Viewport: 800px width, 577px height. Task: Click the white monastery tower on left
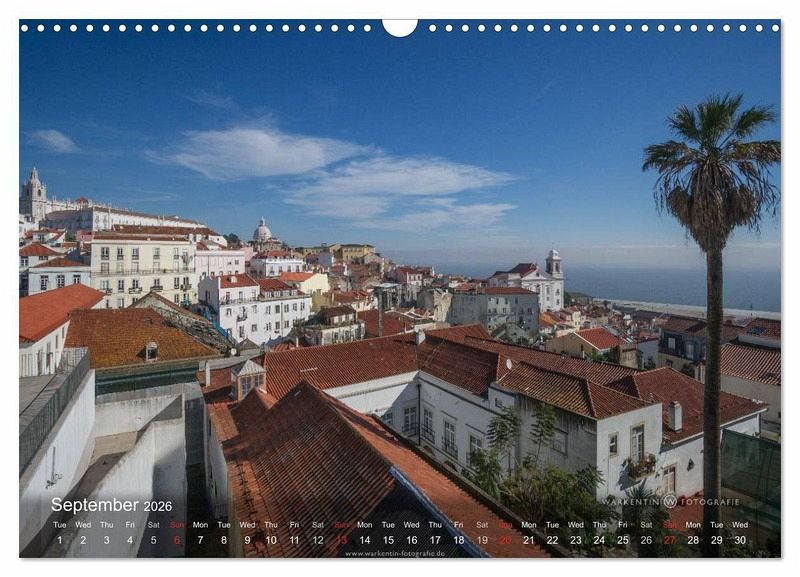pyautogui.click(x=35, y=193)
